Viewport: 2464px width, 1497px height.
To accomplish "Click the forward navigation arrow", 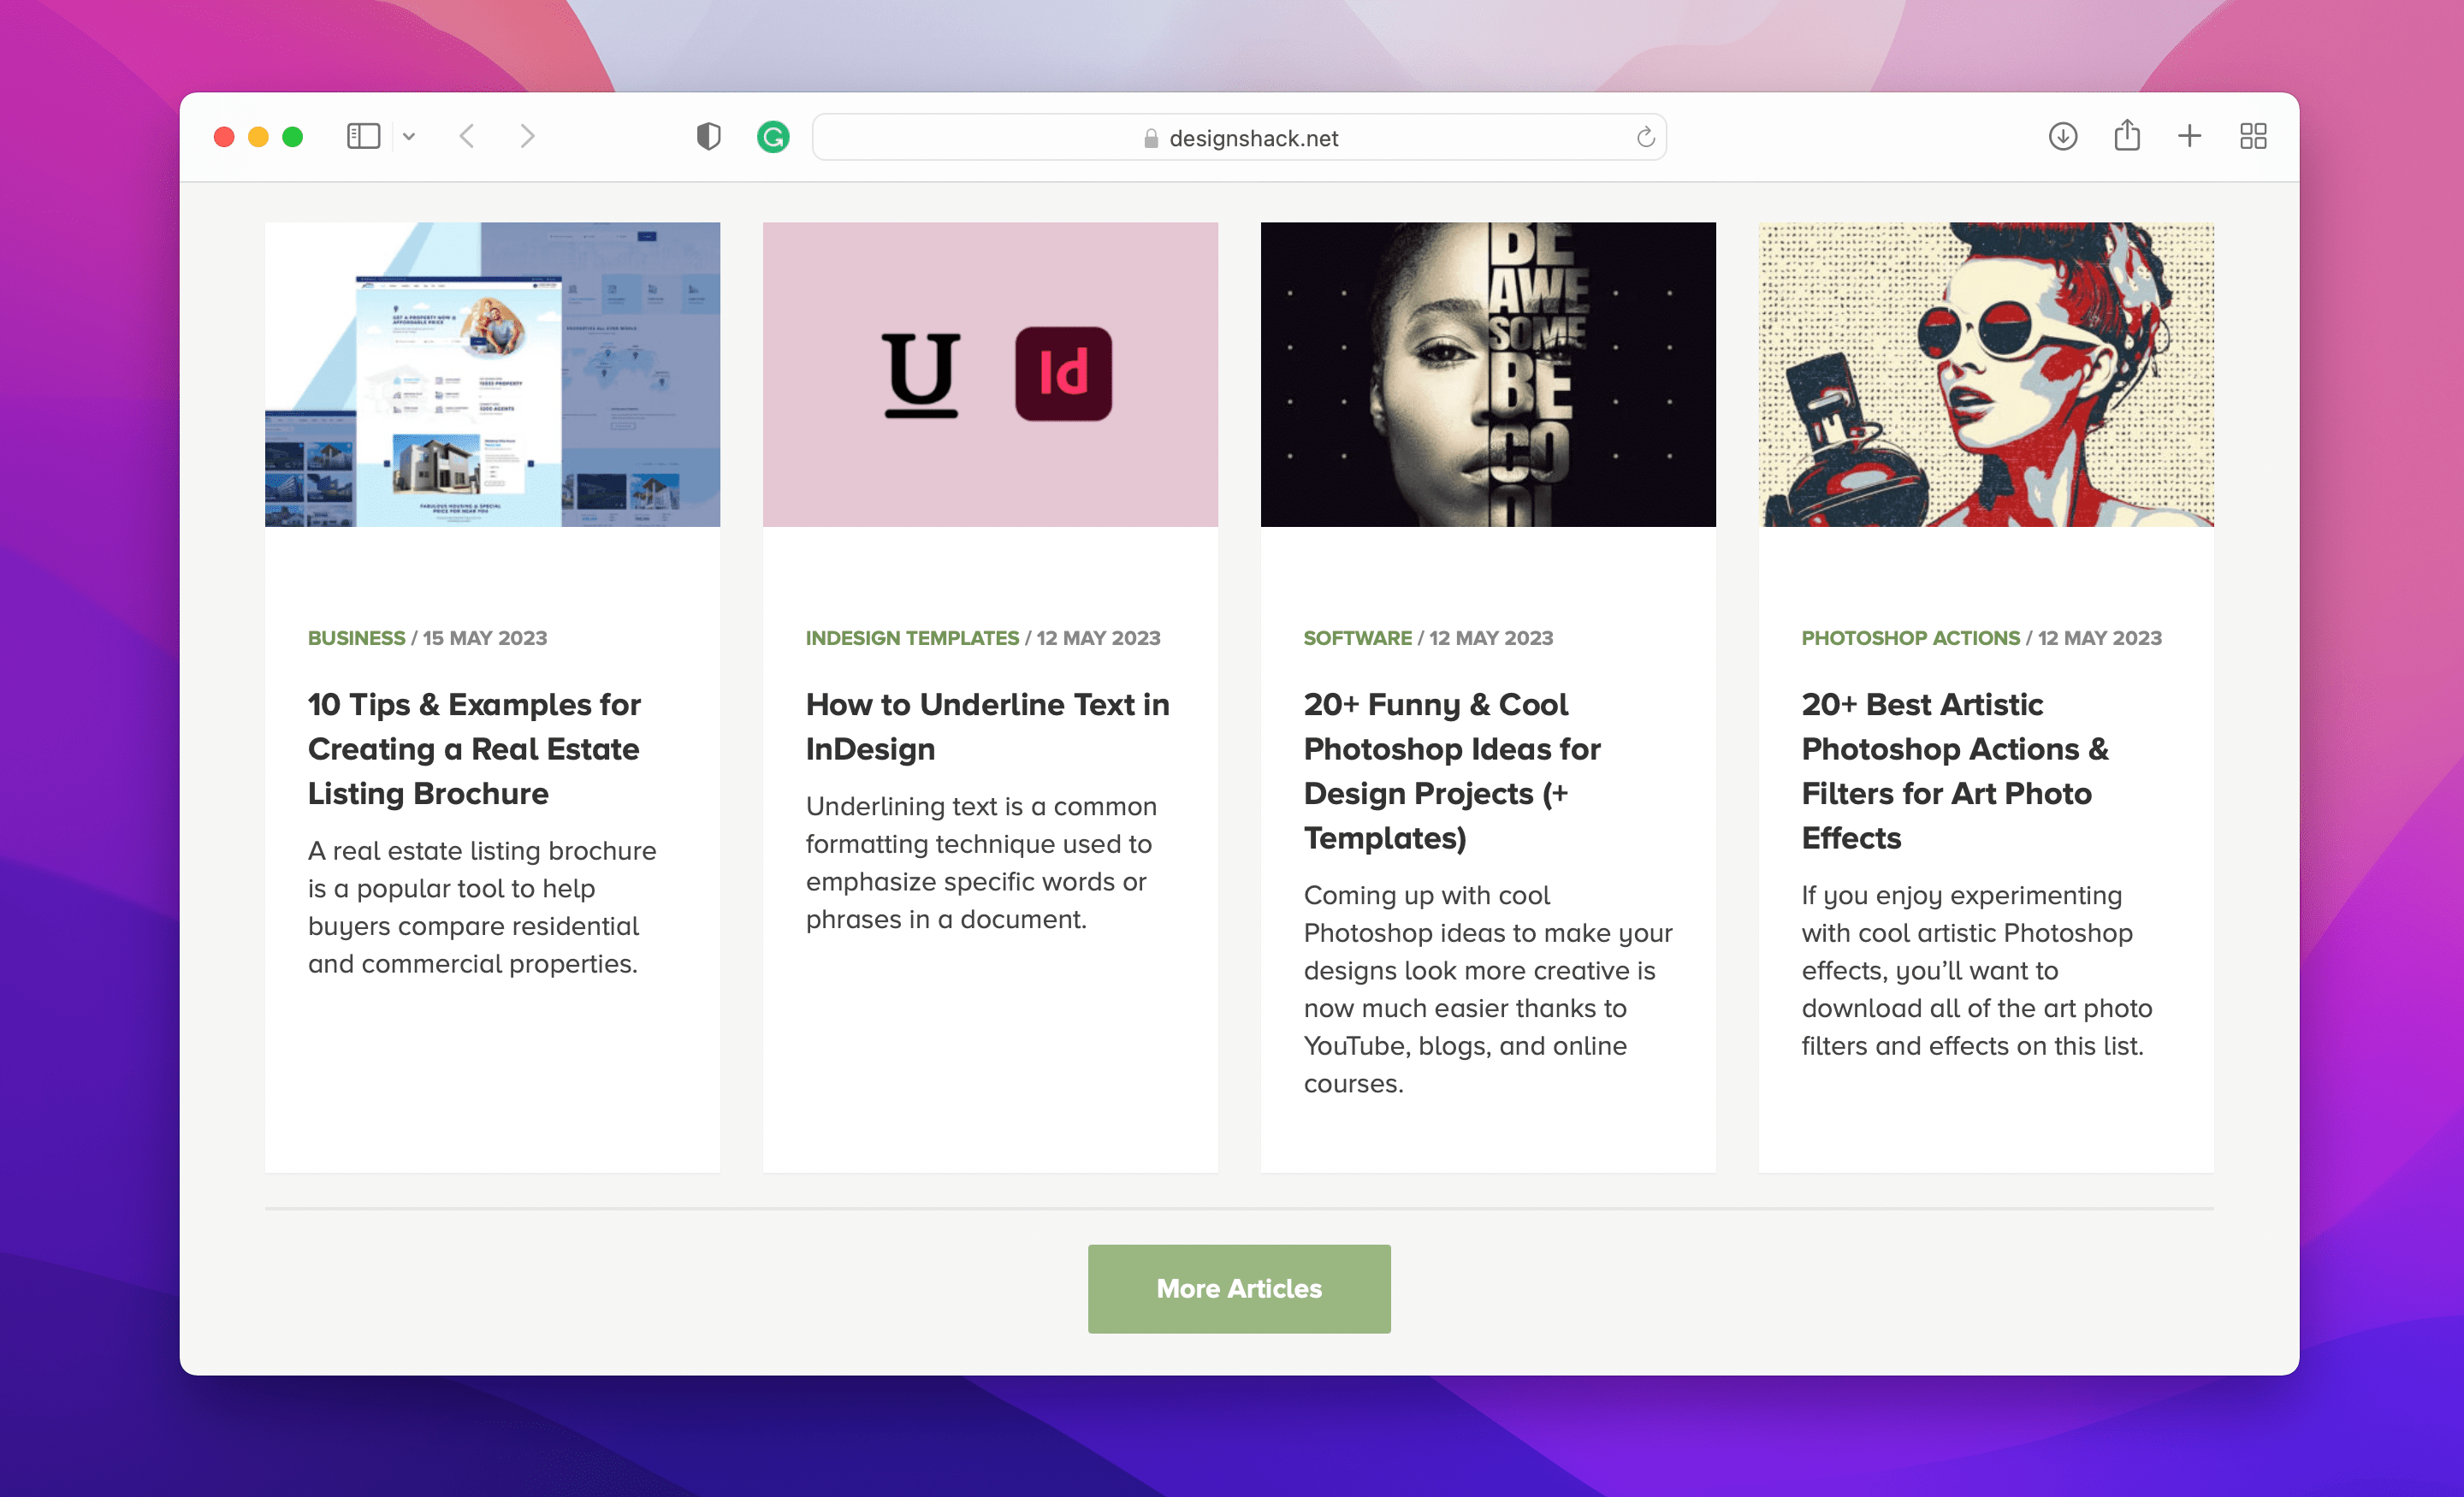I will click(x=527, y=136).
